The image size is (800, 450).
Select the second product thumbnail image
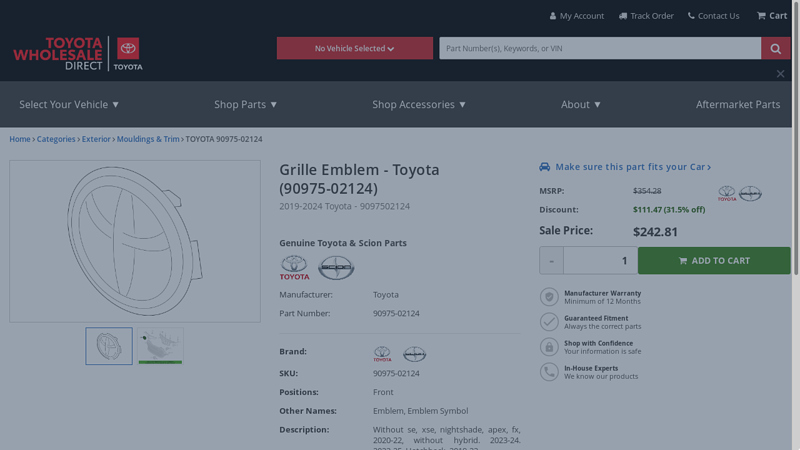click(x=160, y=346)
